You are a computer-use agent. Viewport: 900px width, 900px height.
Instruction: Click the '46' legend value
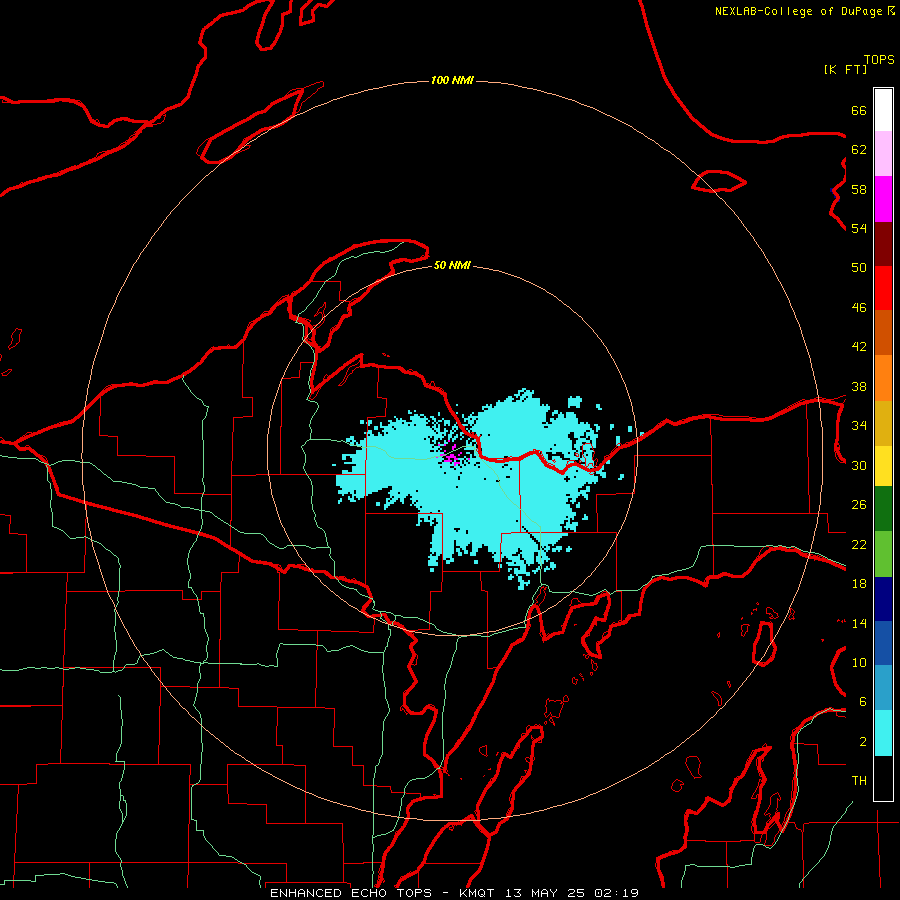click(x=859, y=308)
